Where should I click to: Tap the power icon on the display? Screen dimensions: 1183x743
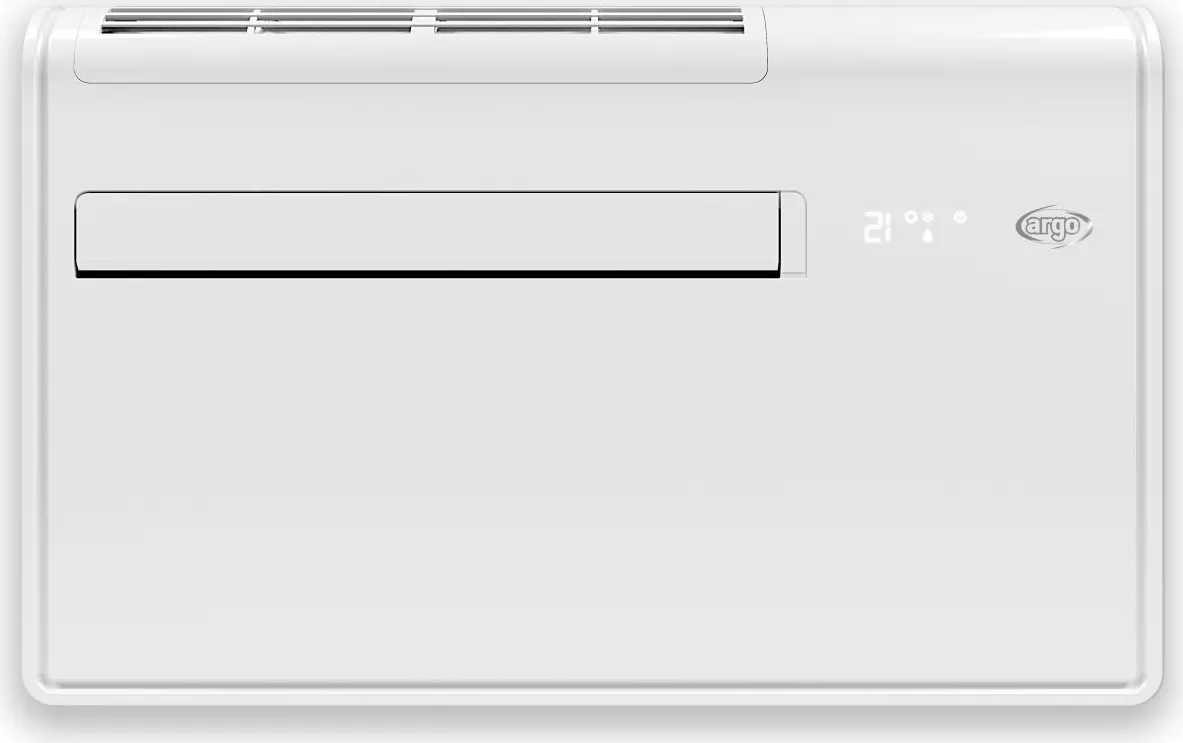(x=960, y=217)
